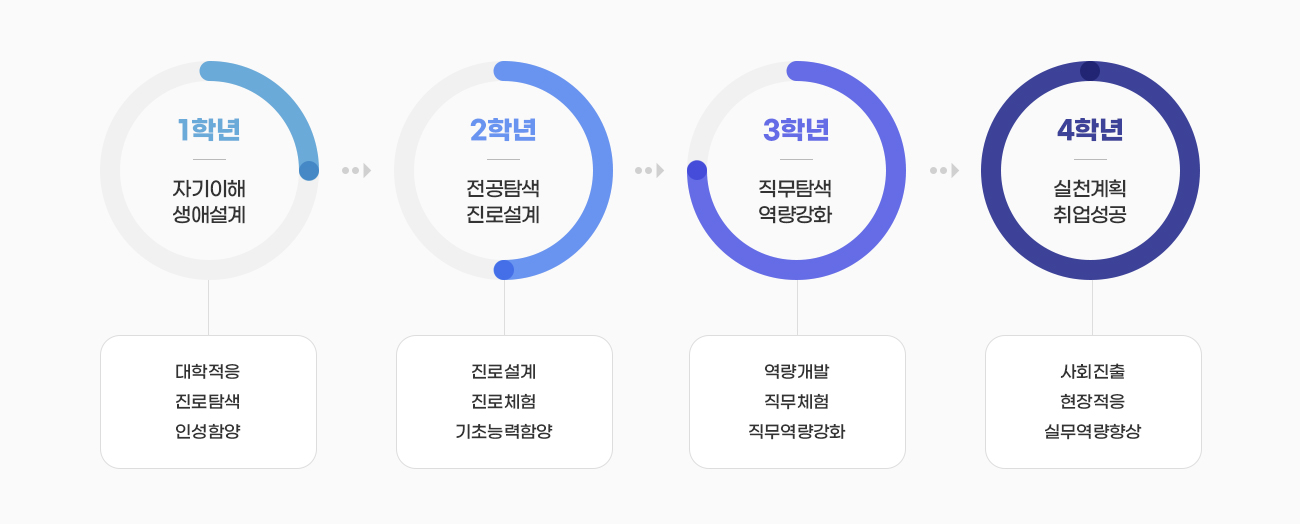Click 기초능력함양 in the second-year box
The image size is (1300, 524).
click(x=504, y=432)
